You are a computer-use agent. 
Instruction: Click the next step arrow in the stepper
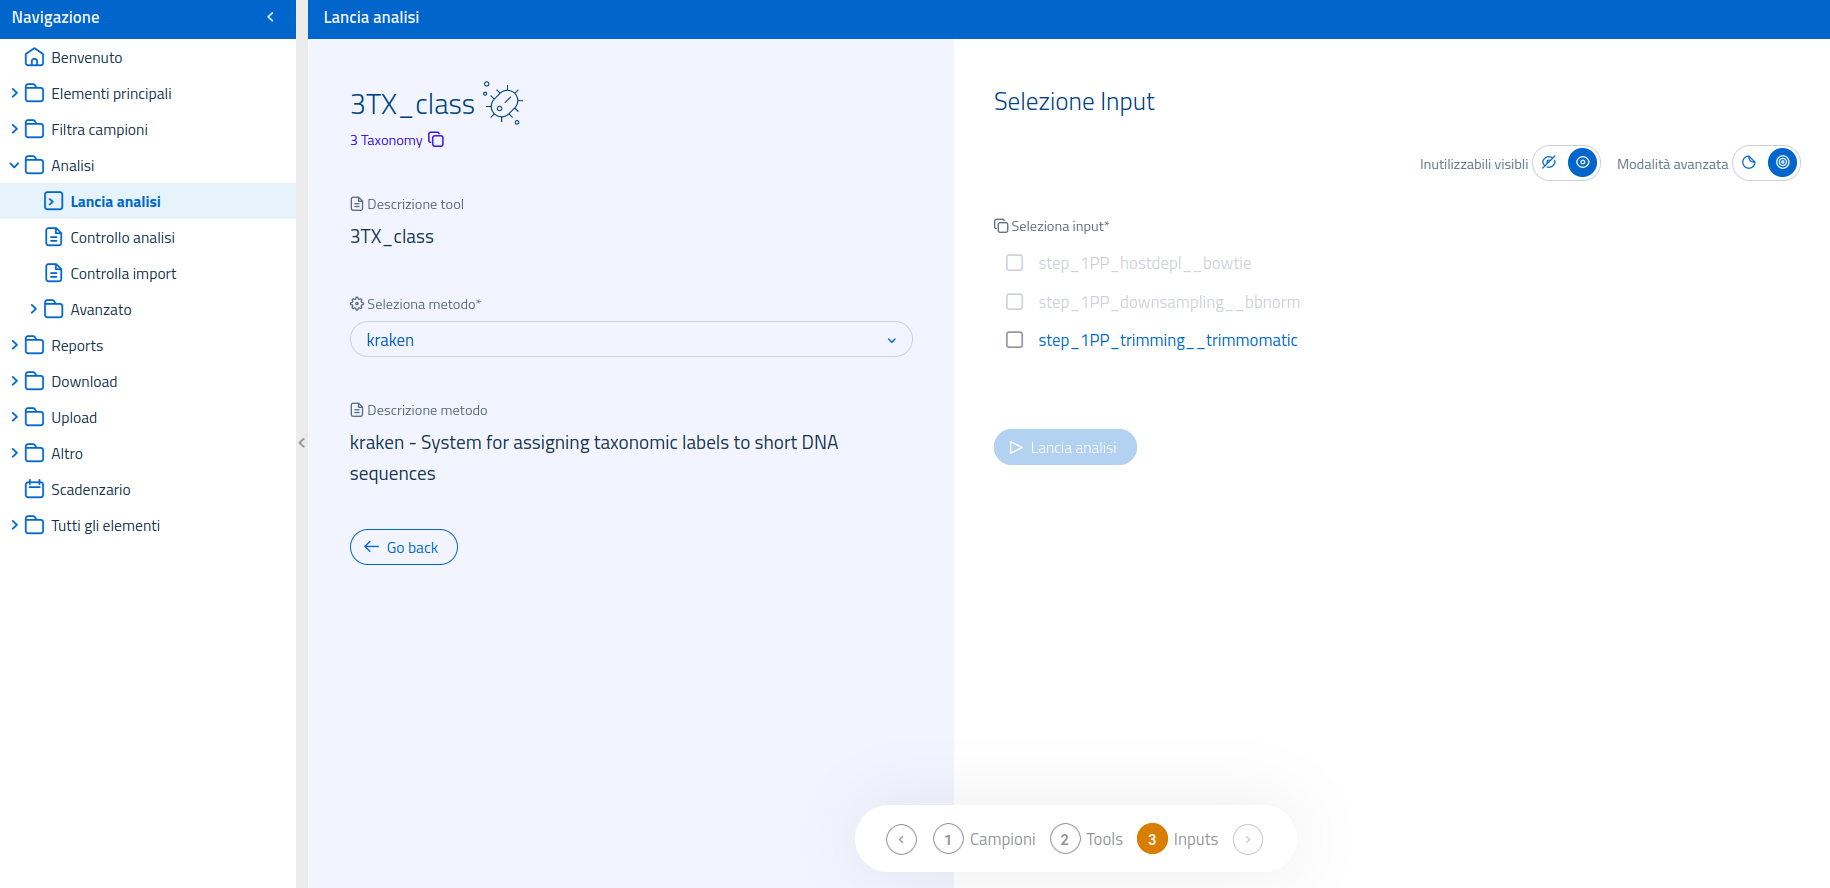[x=1248, y=839]
